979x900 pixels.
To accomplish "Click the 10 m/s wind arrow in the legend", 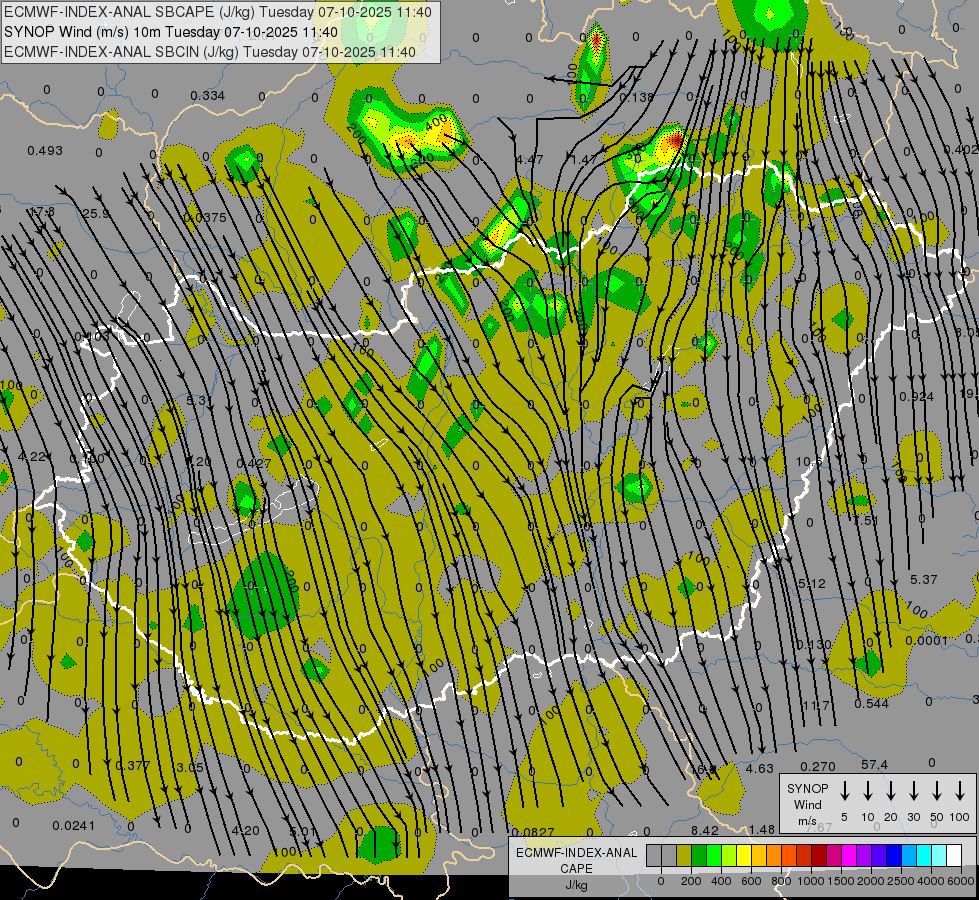I will pyautogui.click(x=868, y=790).
